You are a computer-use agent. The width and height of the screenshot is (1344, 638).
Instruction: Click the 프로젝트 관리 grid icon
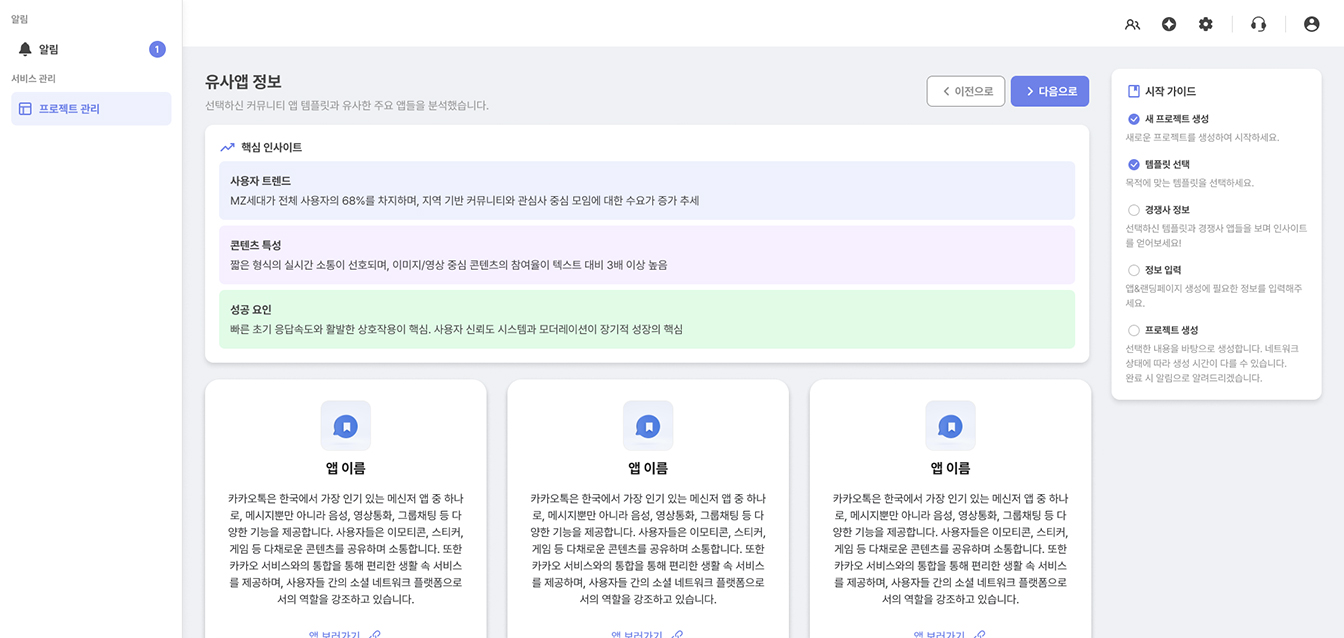[24, 108]
